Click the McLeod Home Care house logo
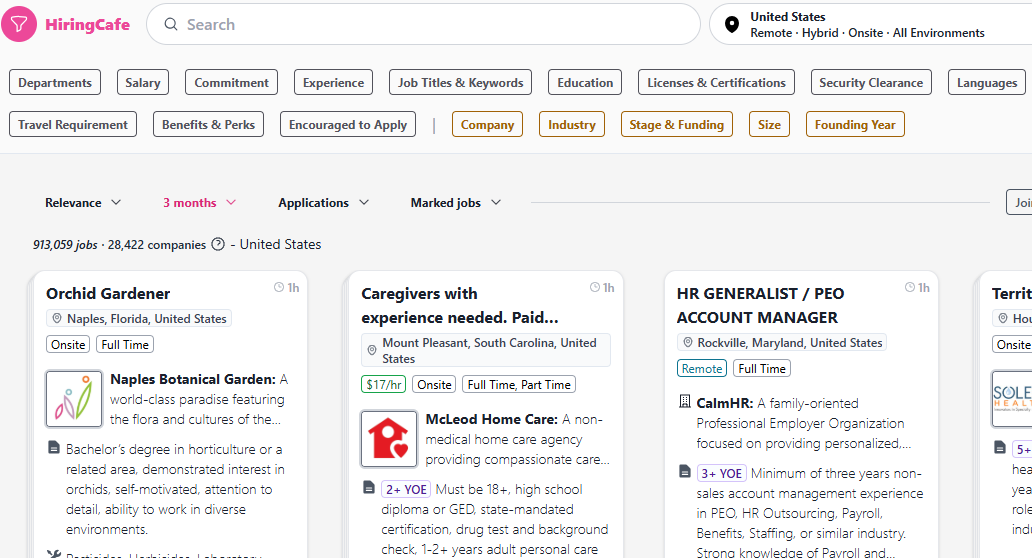Image resolution: width=1032 pixels, height=558 pixels. tap(389, 439)
